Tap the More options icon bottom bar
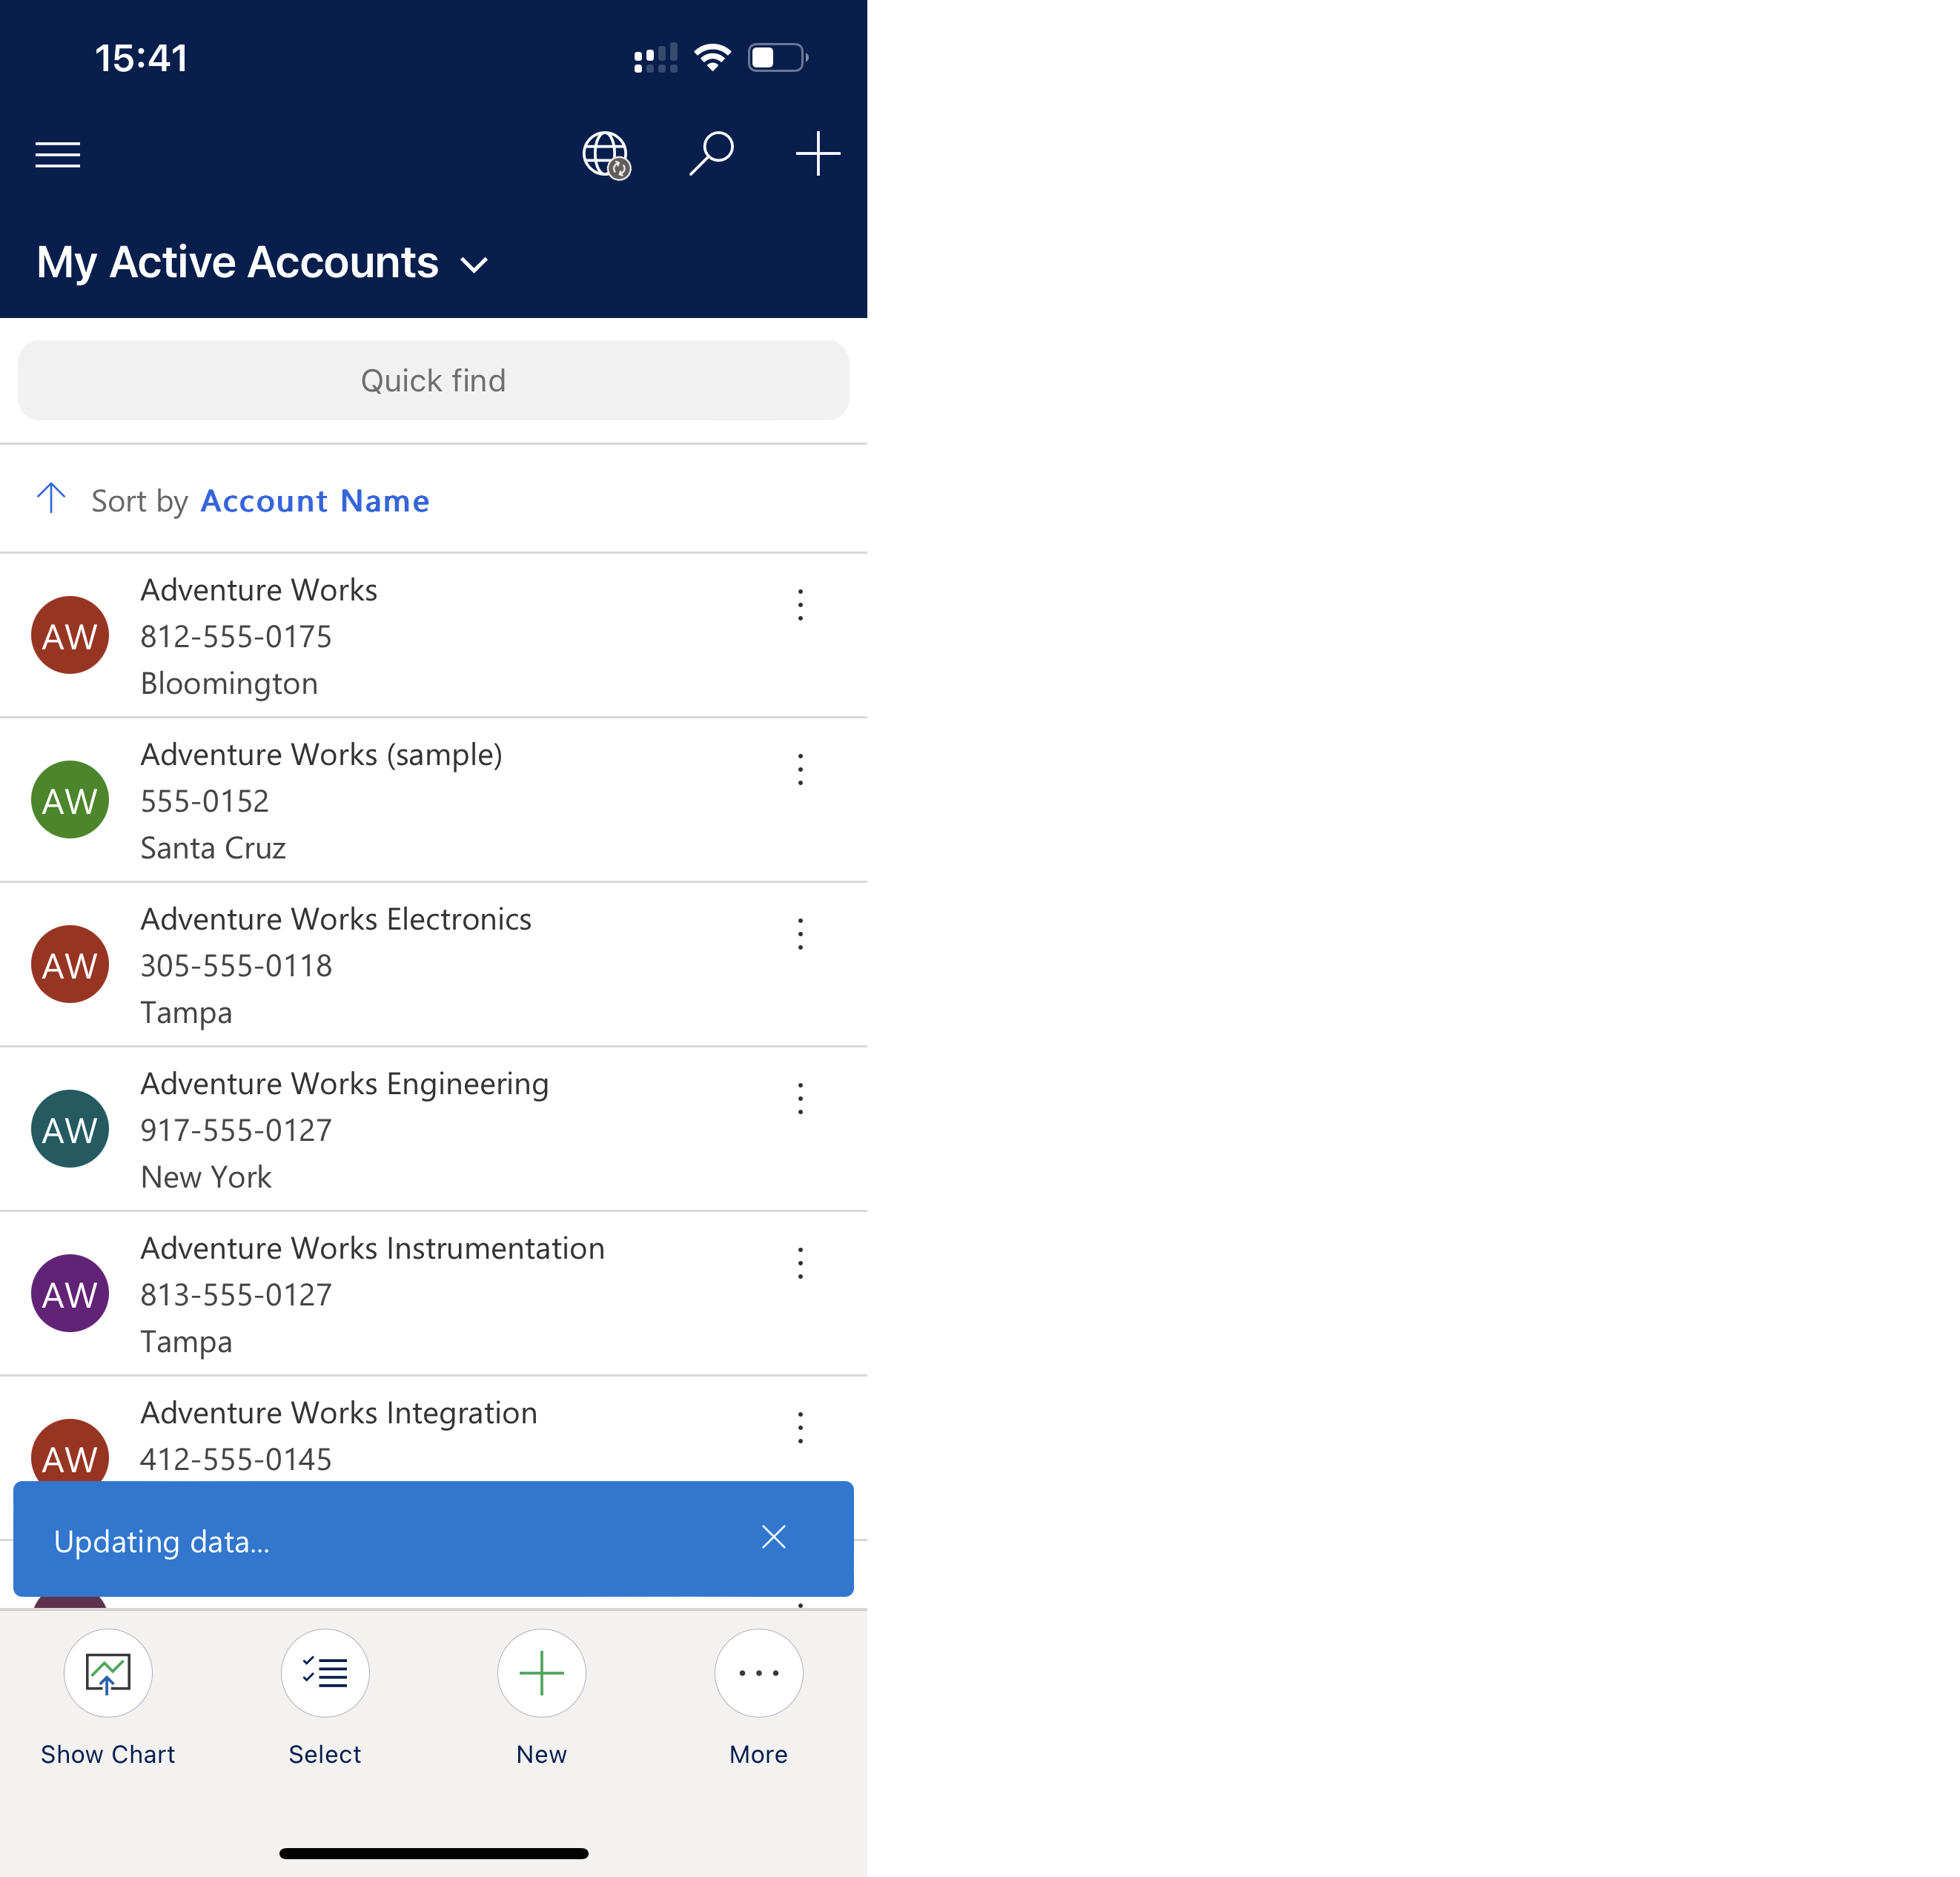 point(758,1671)
